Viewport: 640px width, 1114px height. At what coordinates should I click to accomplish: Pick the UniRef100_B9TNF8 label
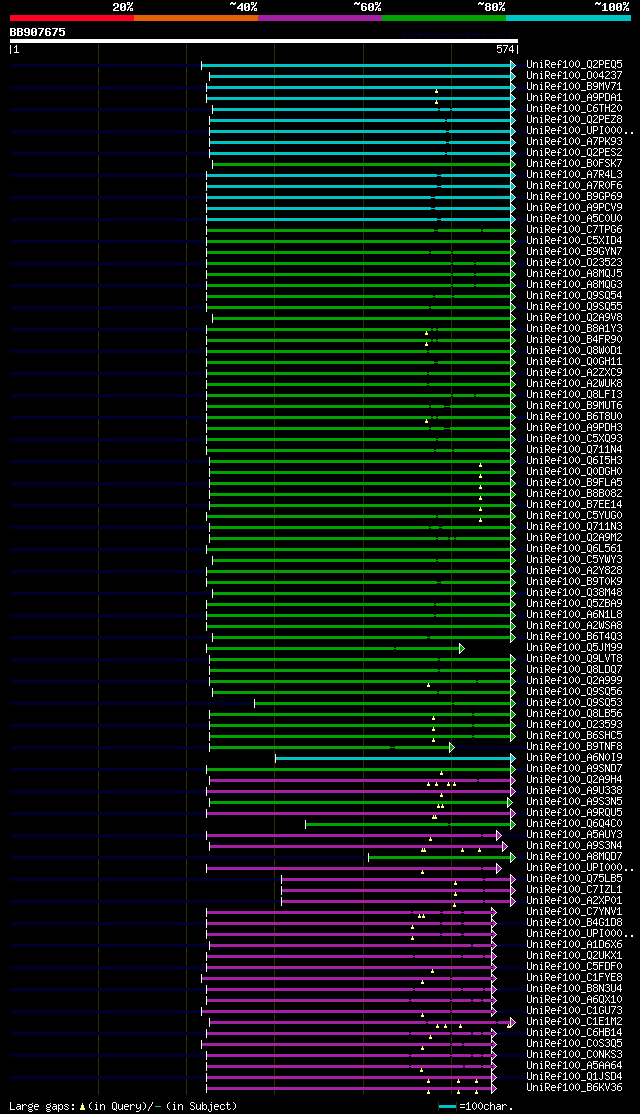(x=574, y=747)
